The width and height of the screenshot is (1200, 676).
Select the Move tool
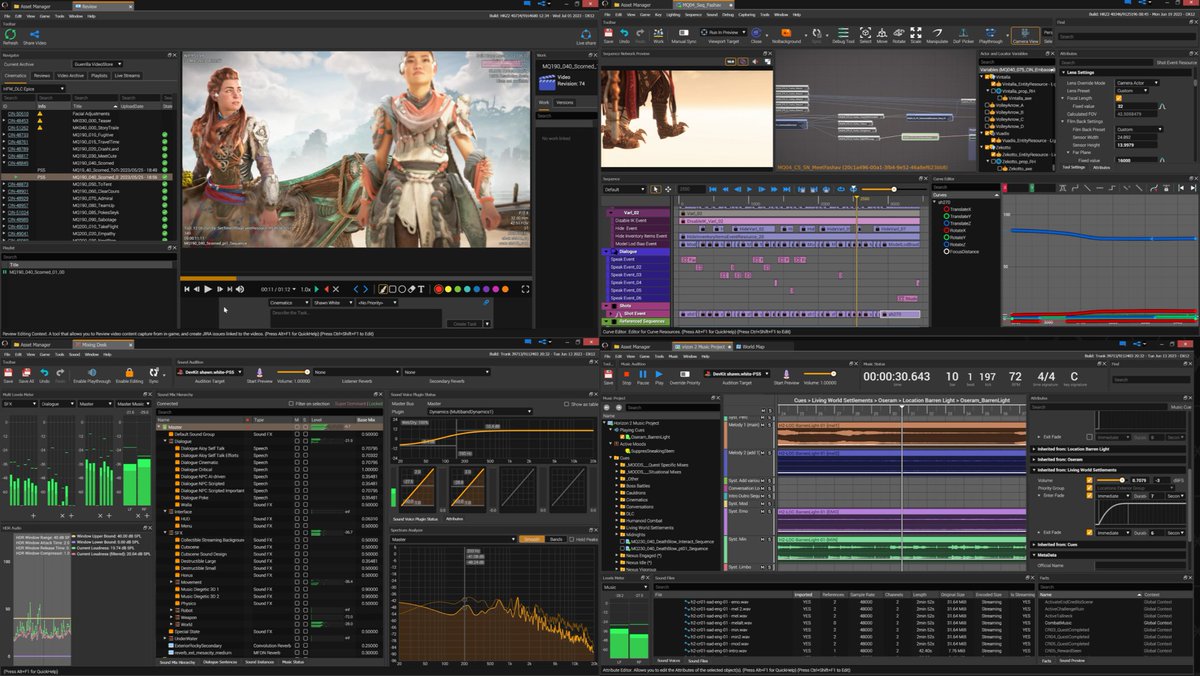coord(882,36)
